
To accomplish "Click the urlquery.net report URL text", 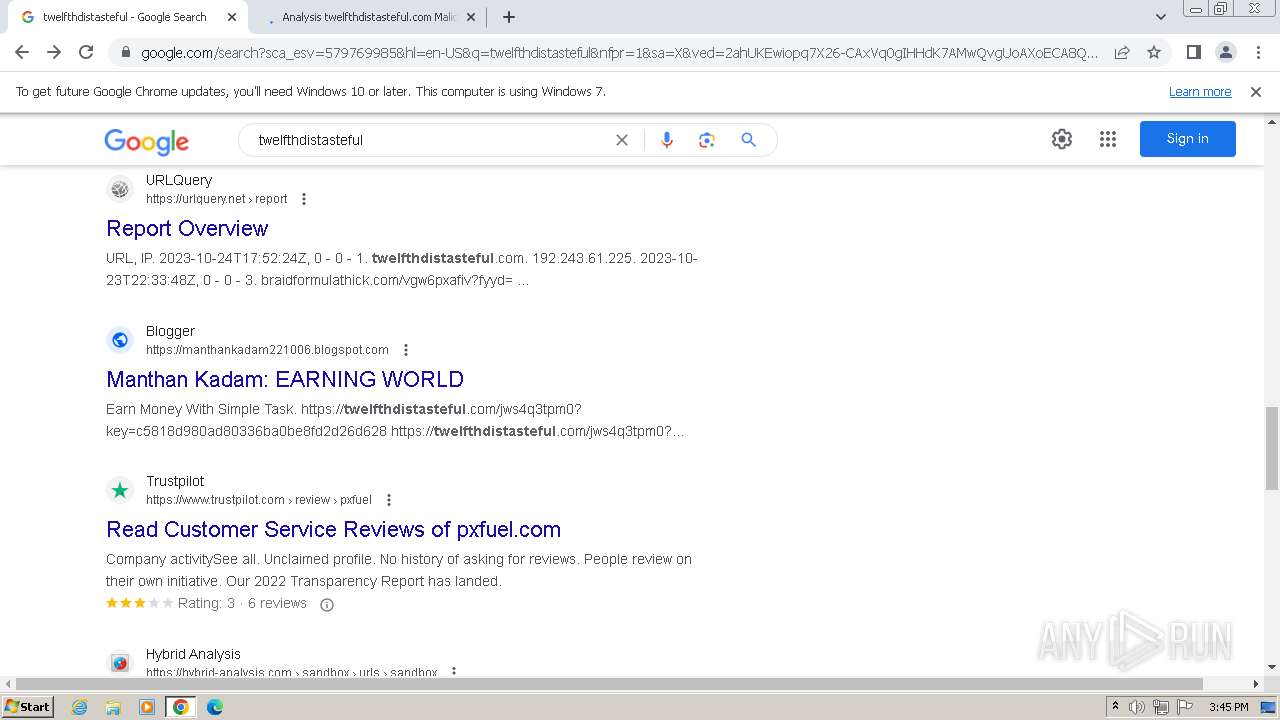I will pos(217,199).
